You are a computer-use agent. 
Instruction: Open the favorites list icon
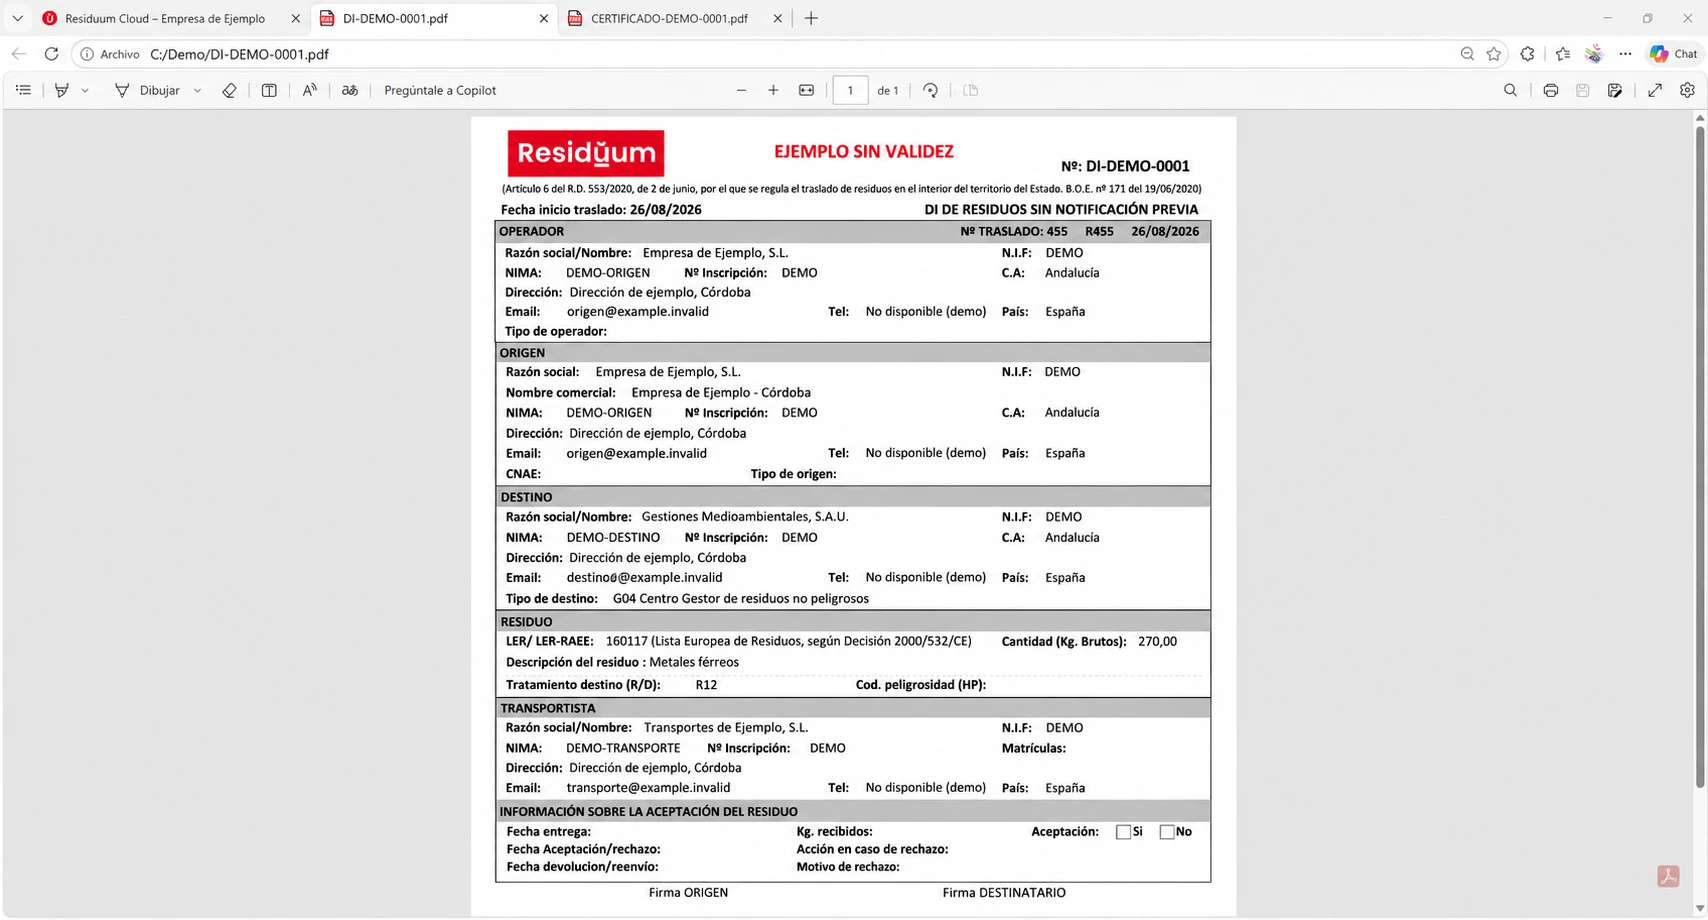(1562, 54)
